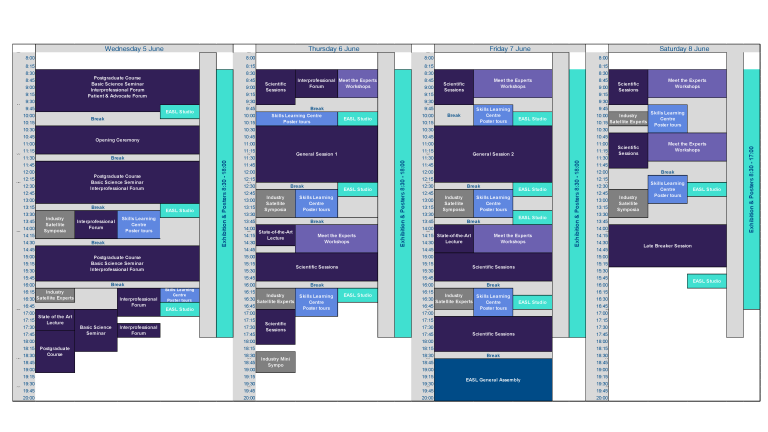Select the EASL General Assembly block

(x=493, y=380)
